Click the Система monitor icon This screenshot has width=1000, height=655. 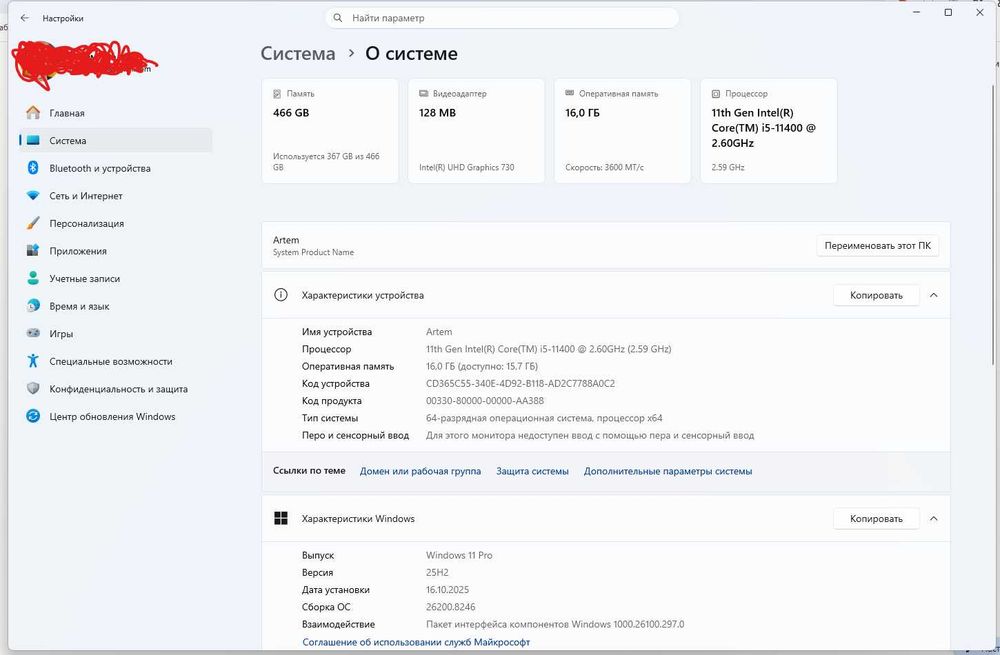(33, 140)
